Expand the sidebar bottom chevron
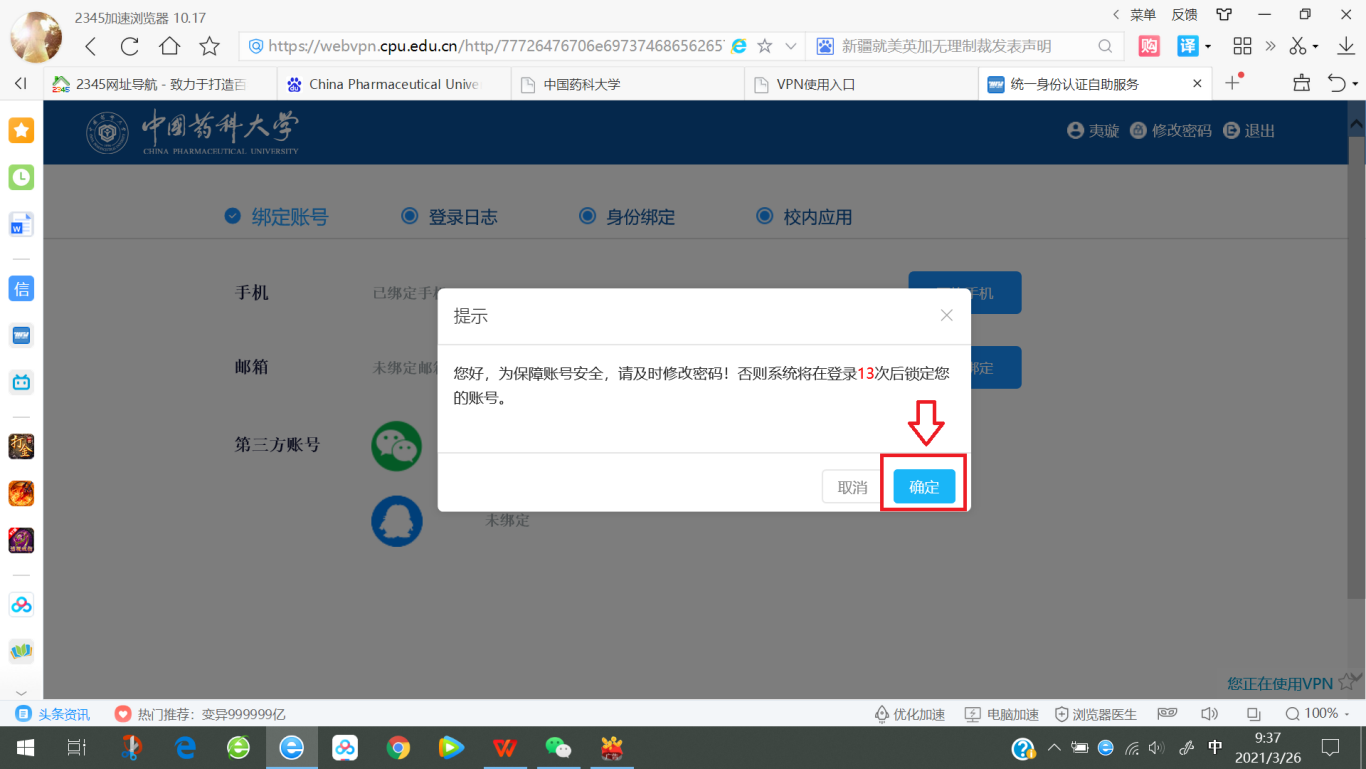This screenshot has height=769, width=1366. click(21, 693)
